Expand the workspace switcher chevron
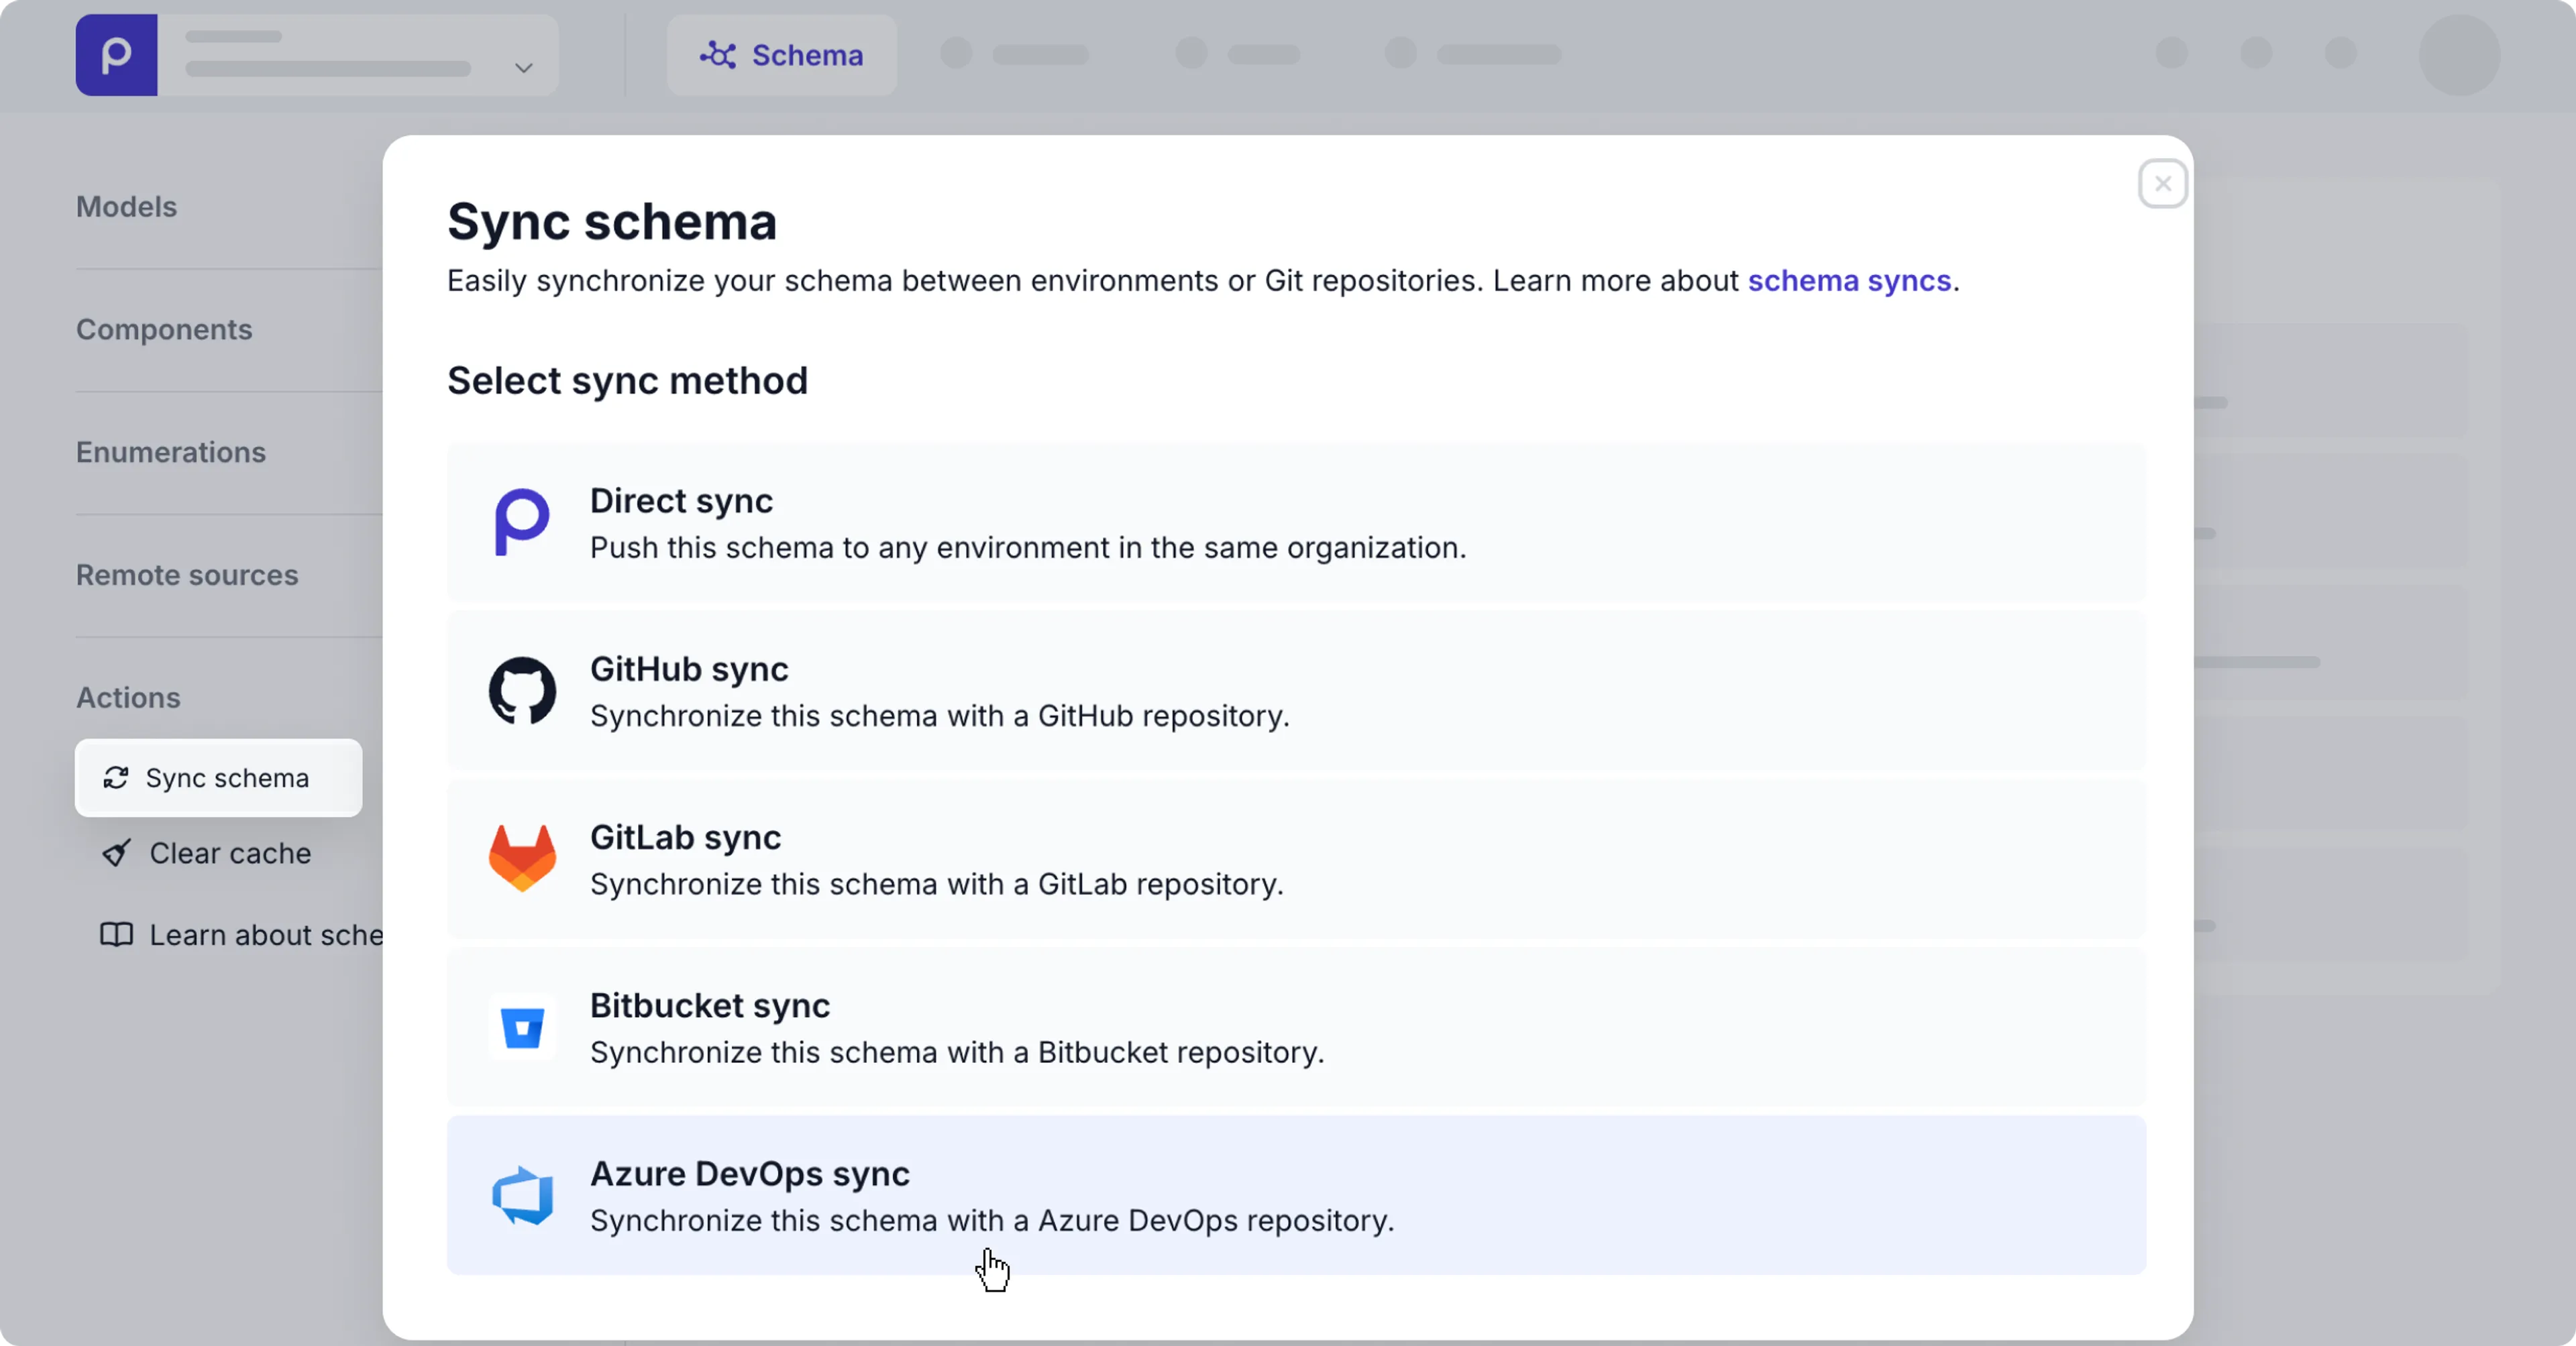The height and width of the screenshot is (1346, 2576). tap(522, 68)
